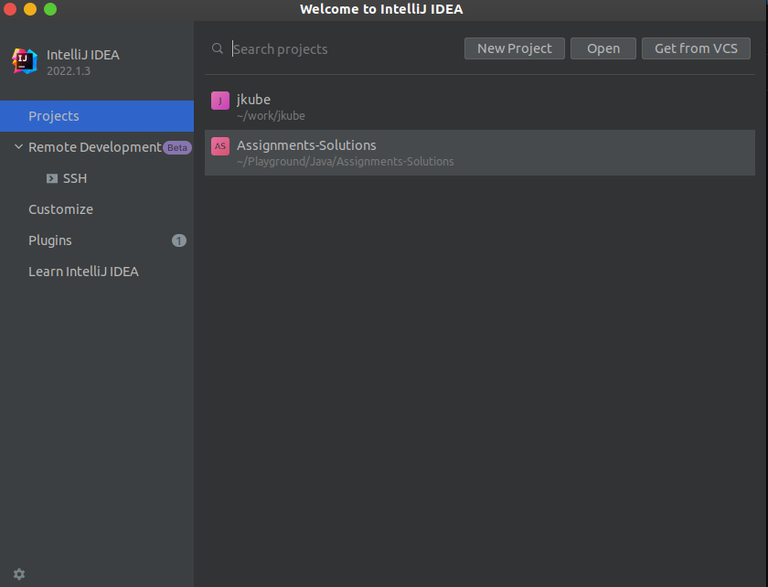768x587 pixels.
Task: Collapse the Remote Development chevron
Action: point(19,147)
